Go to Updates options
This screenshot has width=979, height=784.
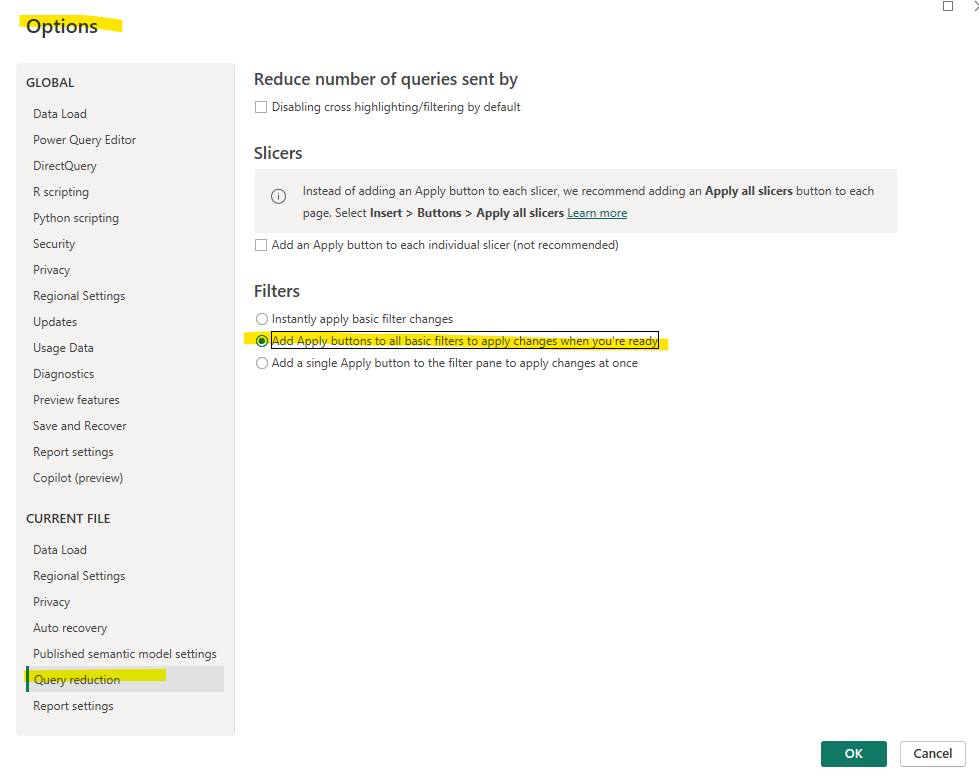[x=55, y=322]
